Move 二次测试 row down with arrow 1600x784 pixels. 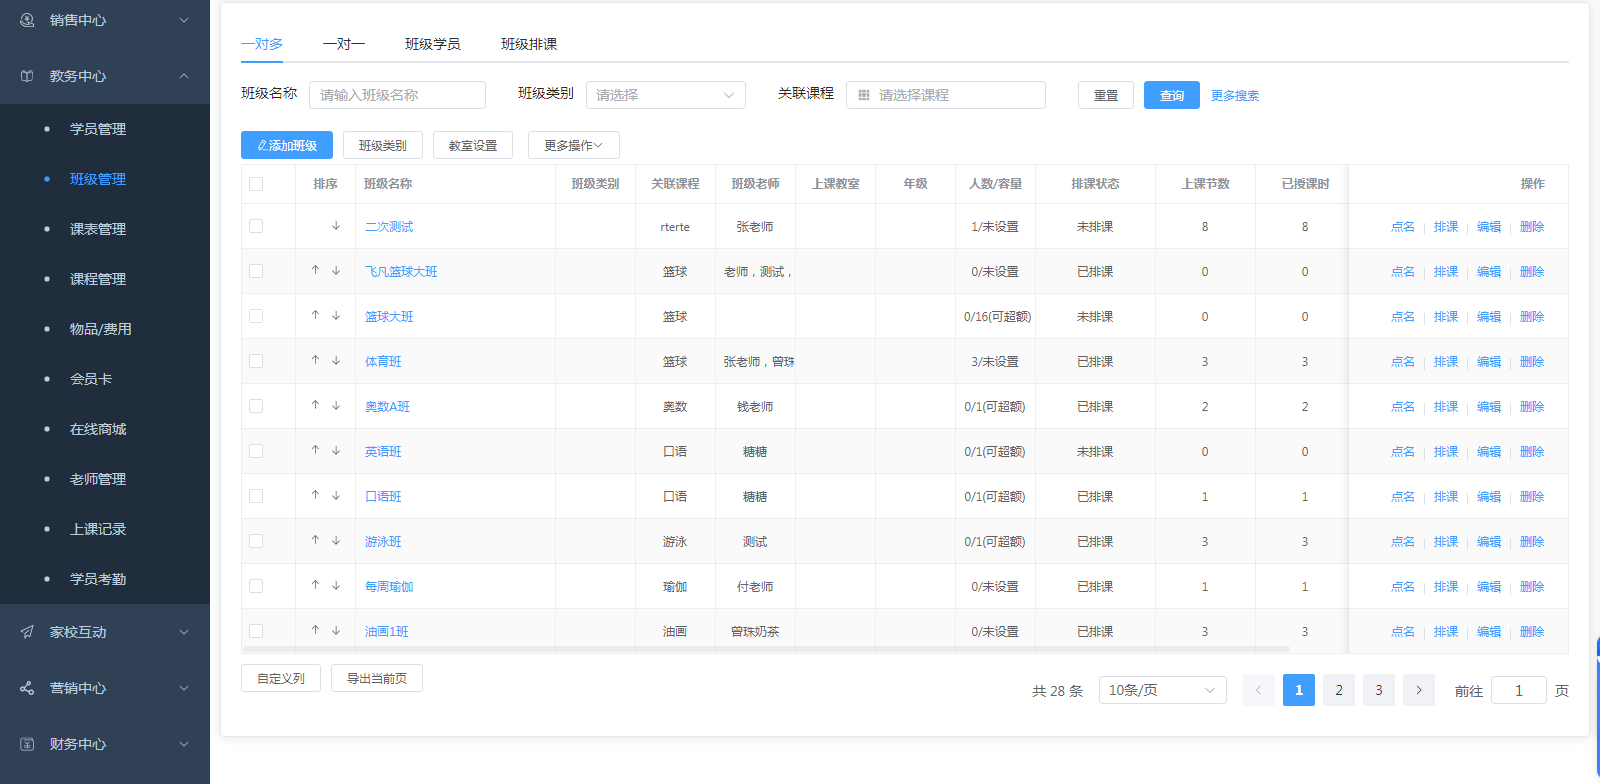(x=336, y=226)
